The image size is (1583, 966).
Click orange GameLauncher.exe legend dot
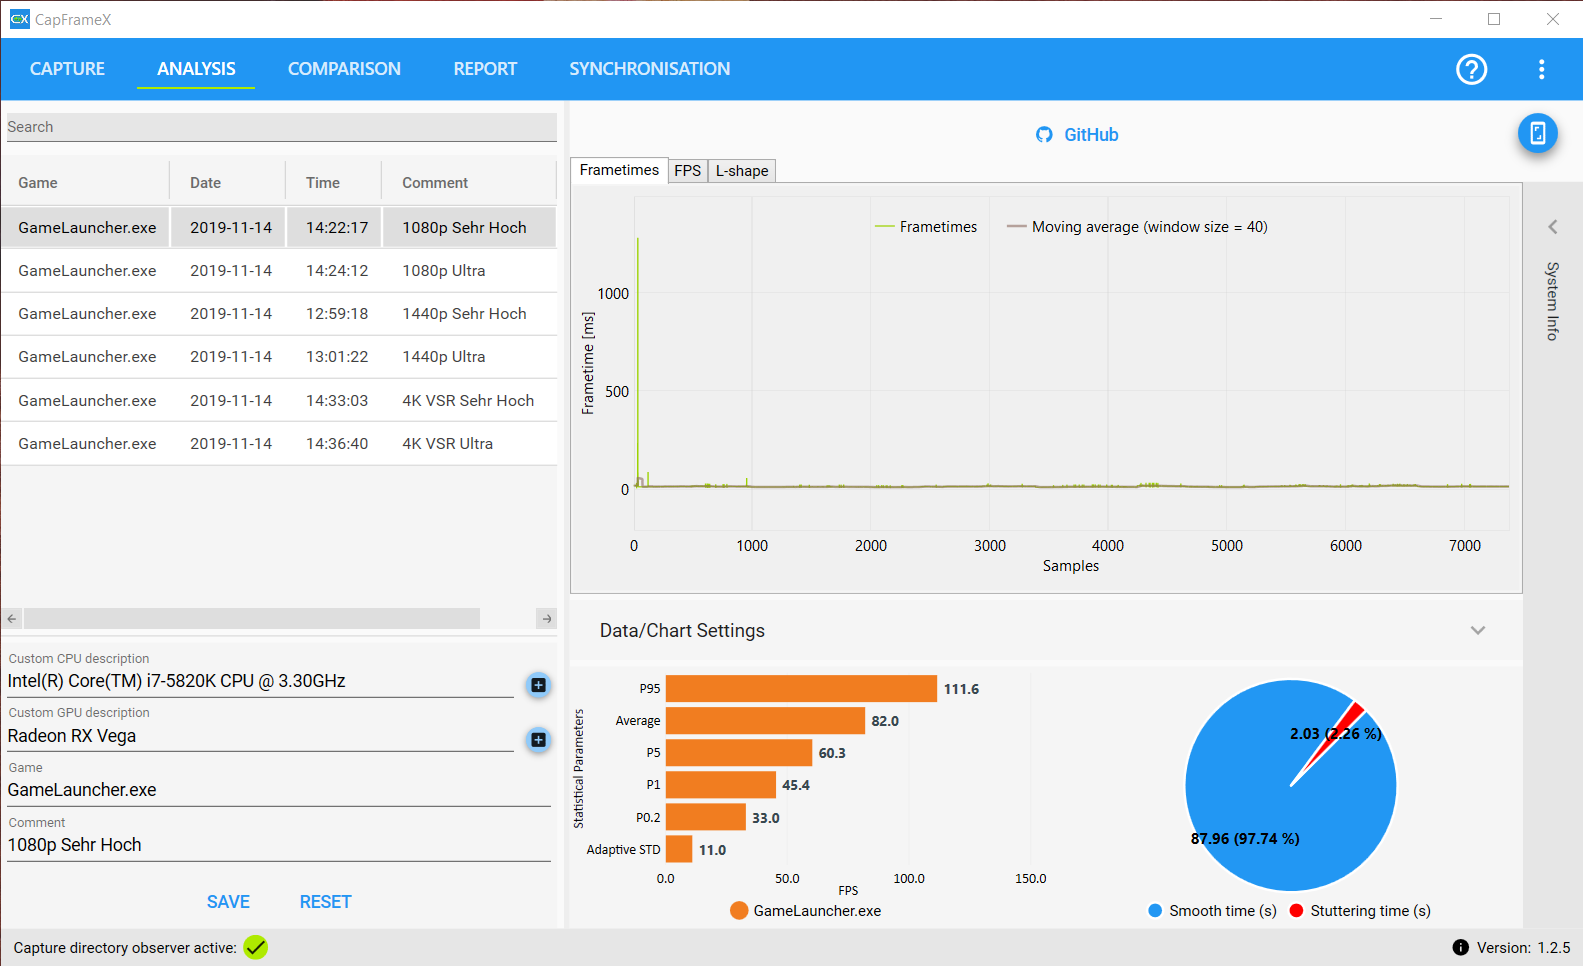[x=739, y=911]
